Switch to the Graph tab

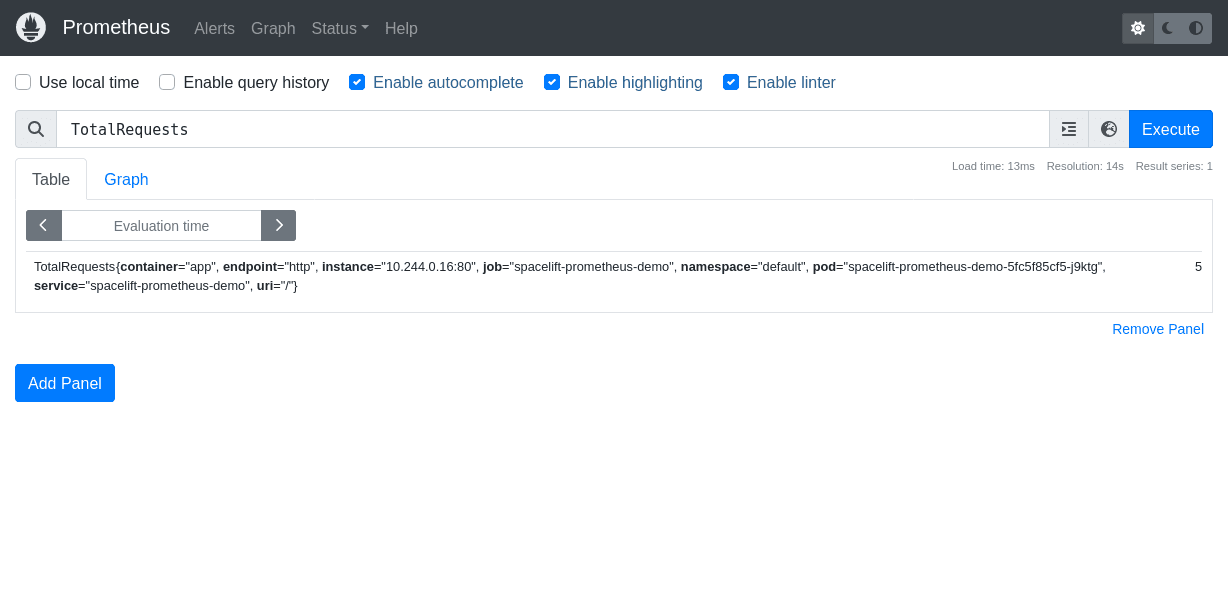point(126,179)
